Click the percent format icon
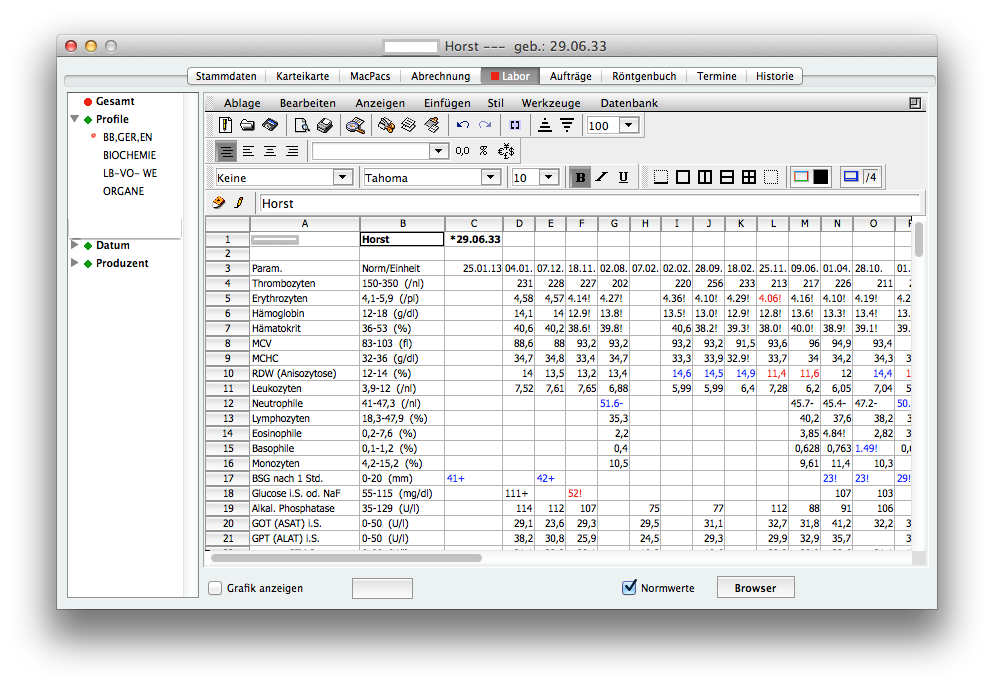This screenshot has height=688, width=994. tap(483, 151)
